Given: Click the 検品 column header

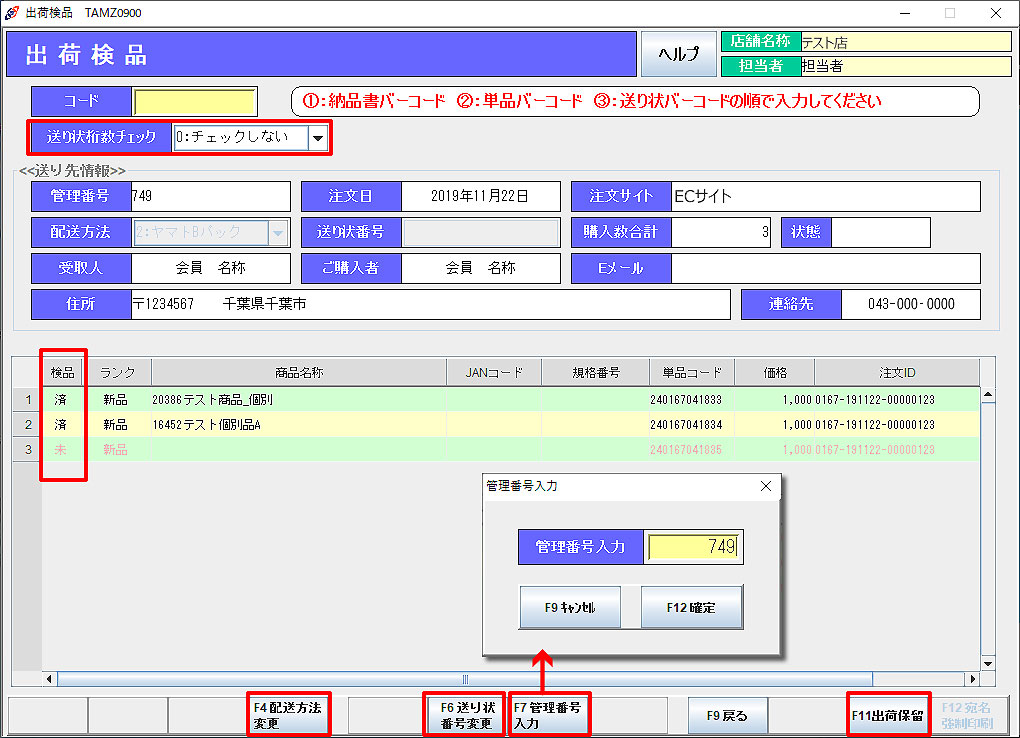Looking at the screenshot, I should pos(63,373).
